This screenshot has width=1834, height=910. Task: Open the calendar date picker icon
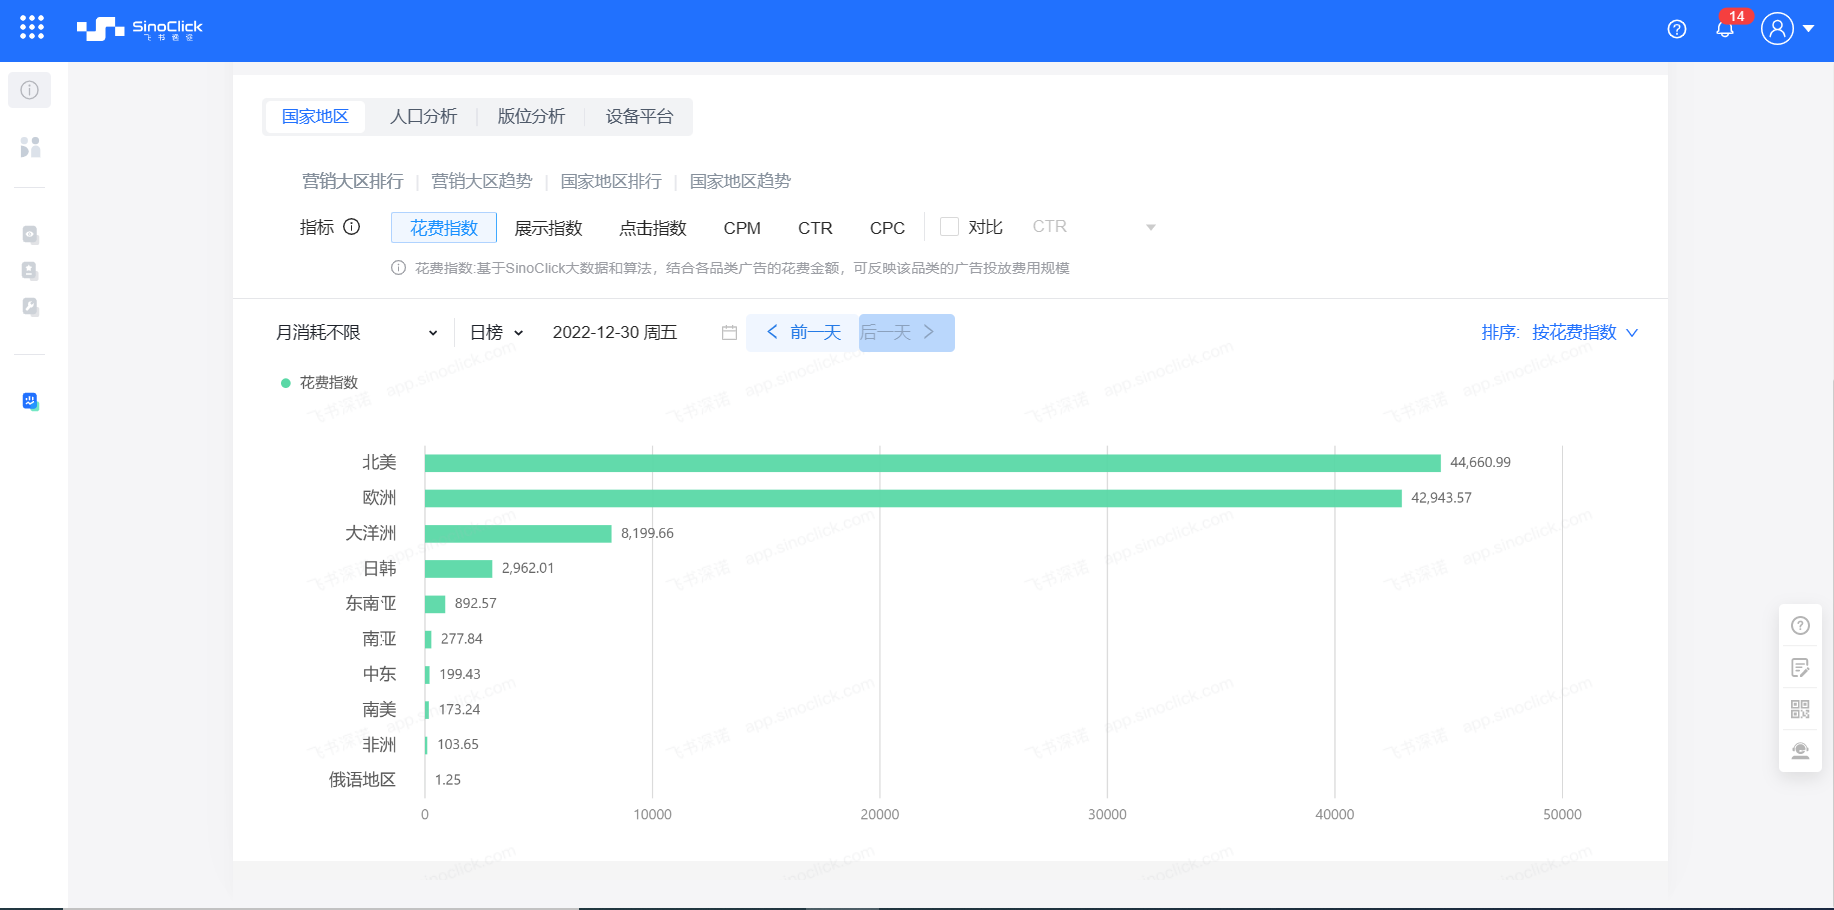point(729,333)
